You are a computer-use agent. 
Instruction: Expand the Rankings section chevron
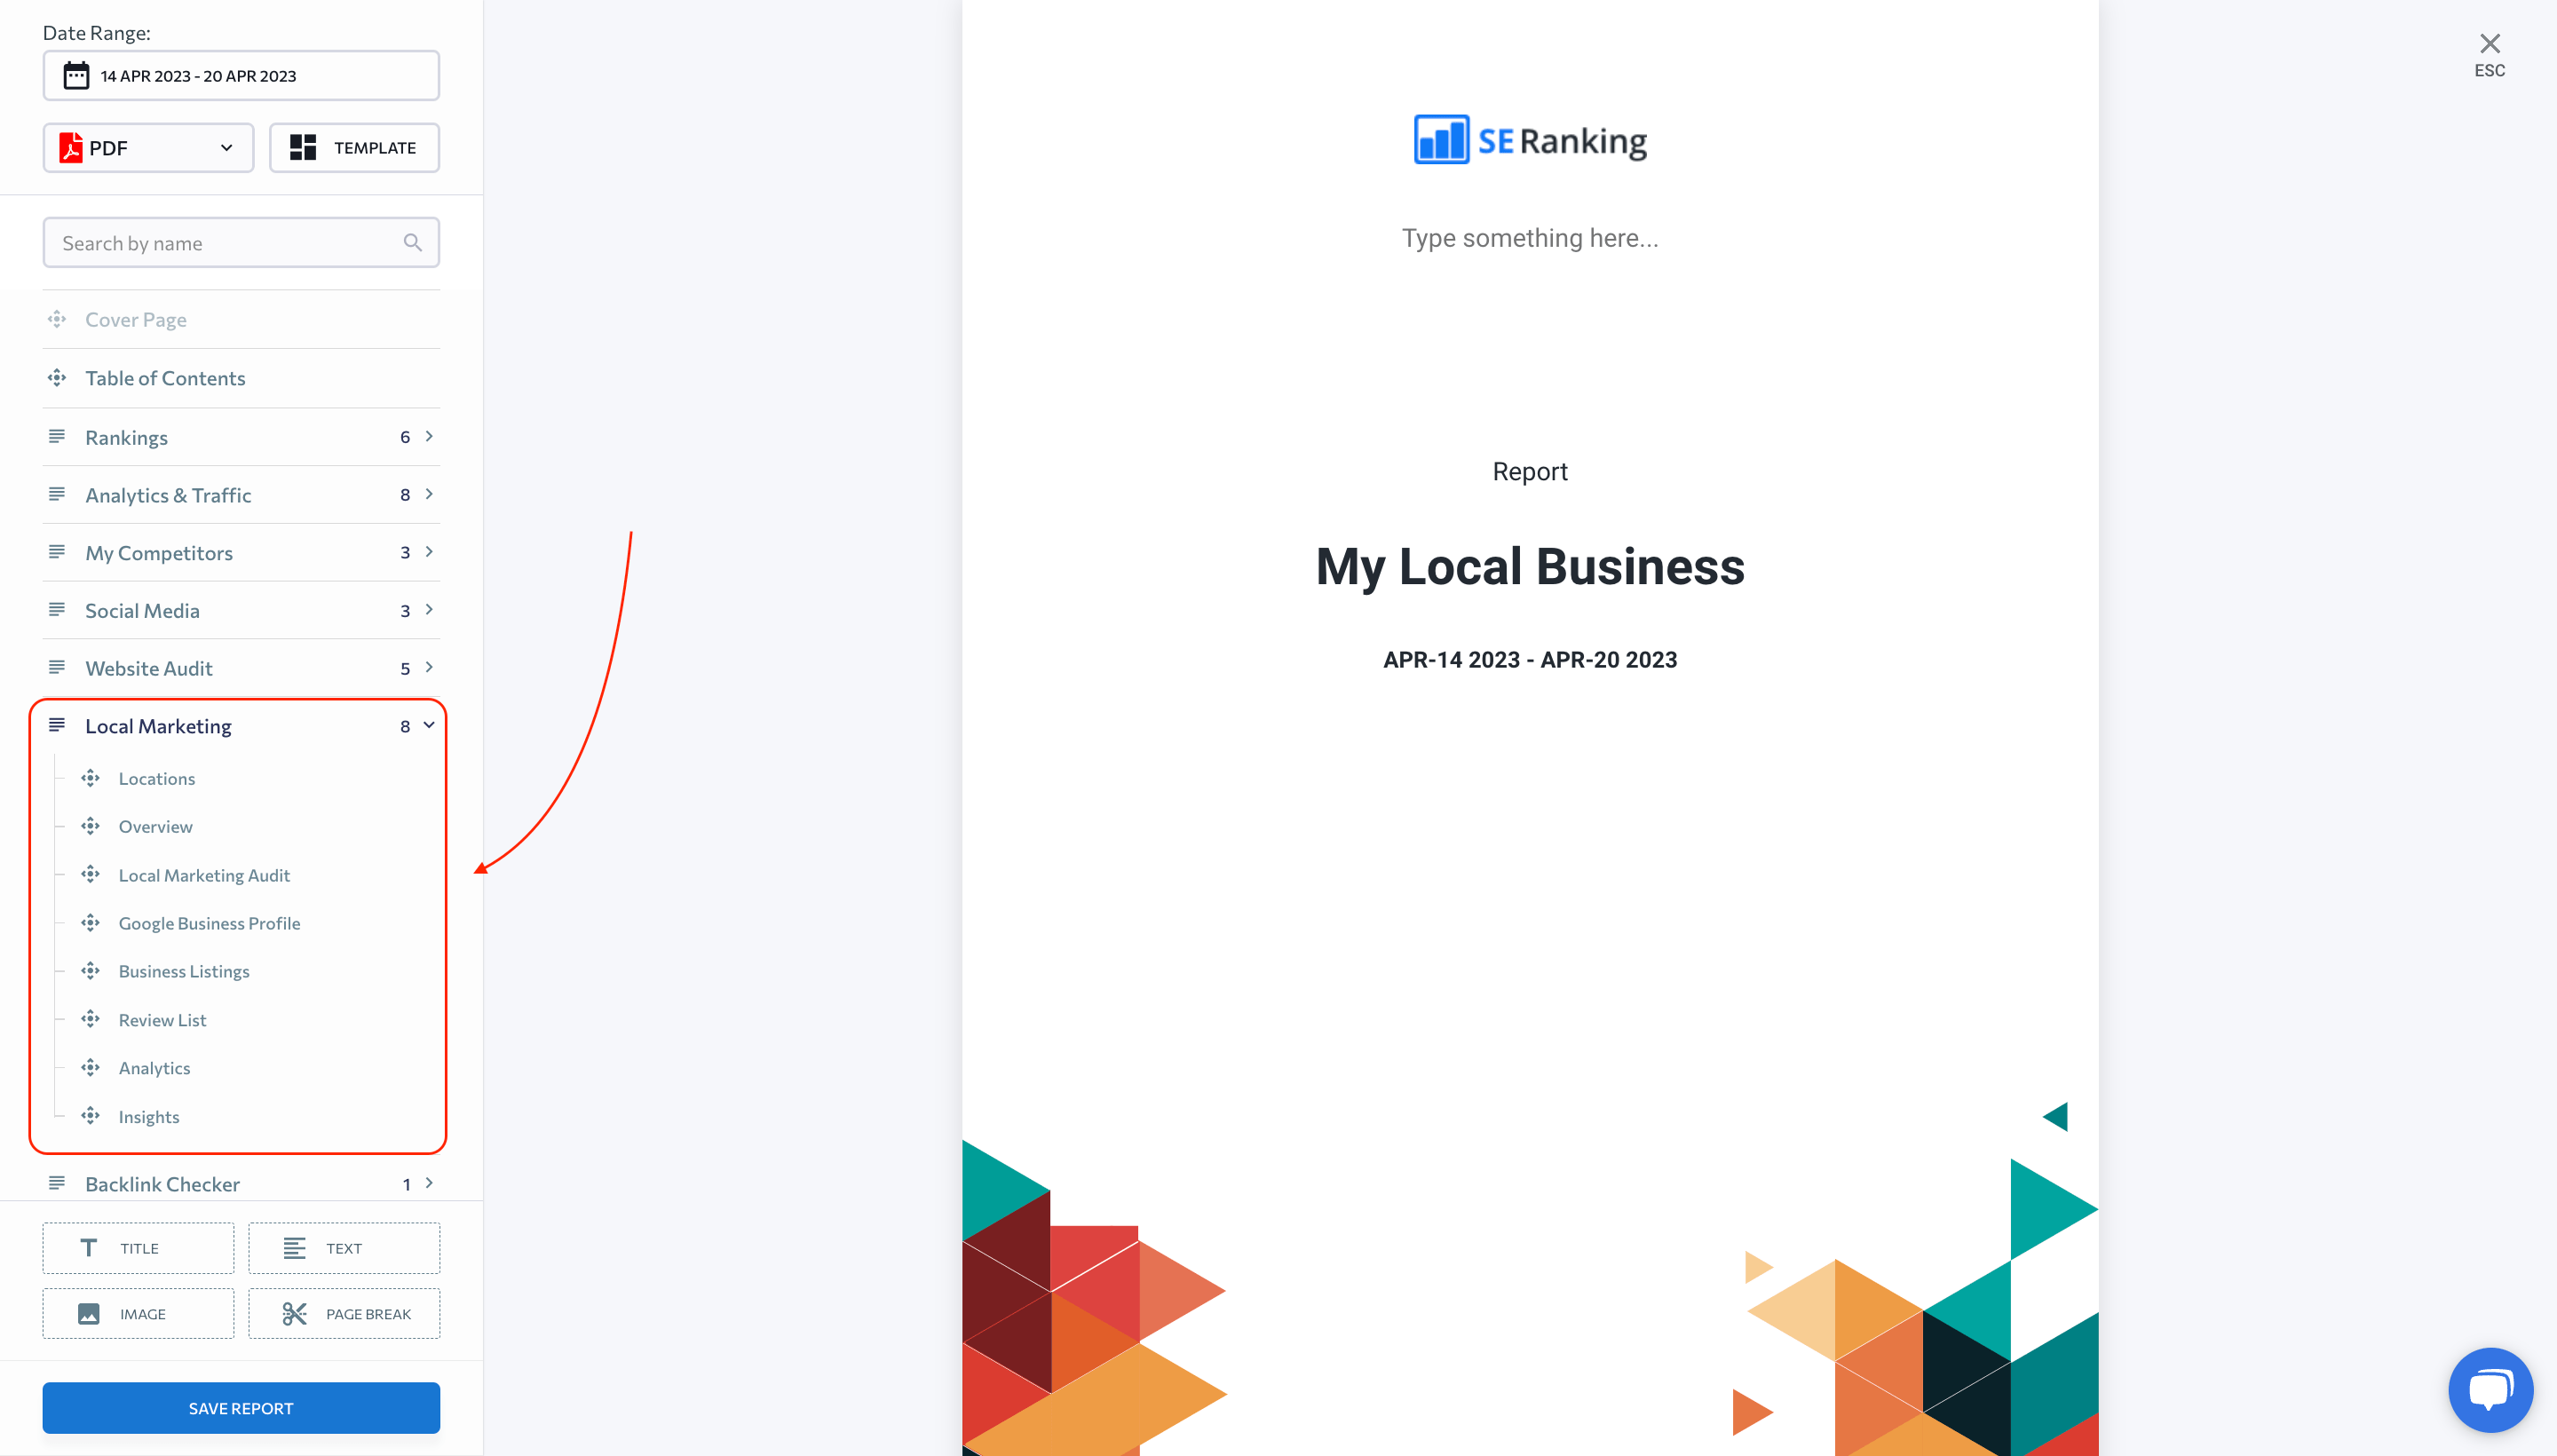431,436
